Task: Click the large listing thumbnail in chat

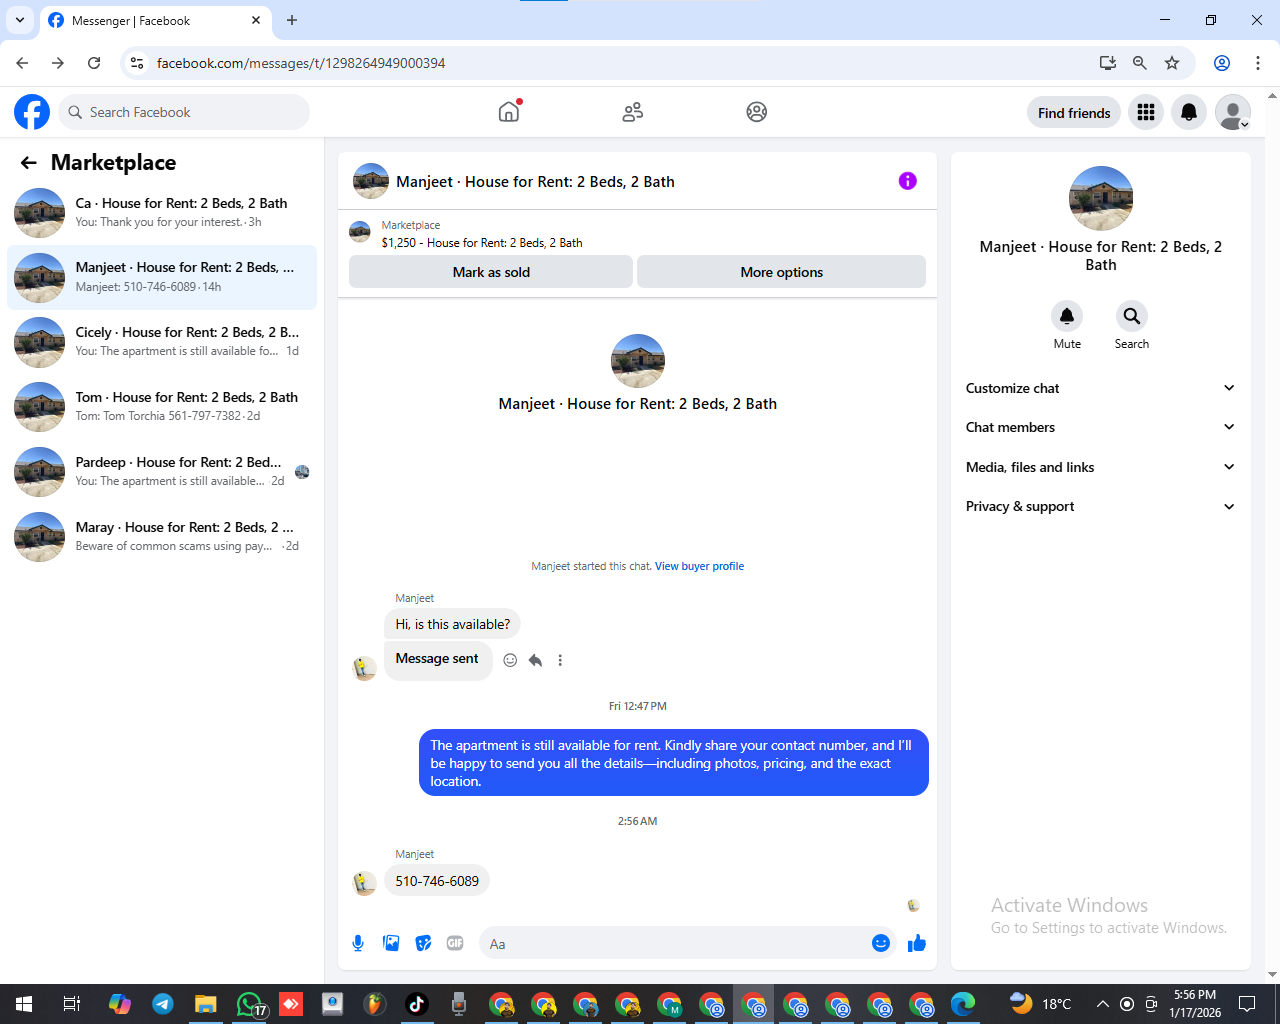Action: coord(638,361)
